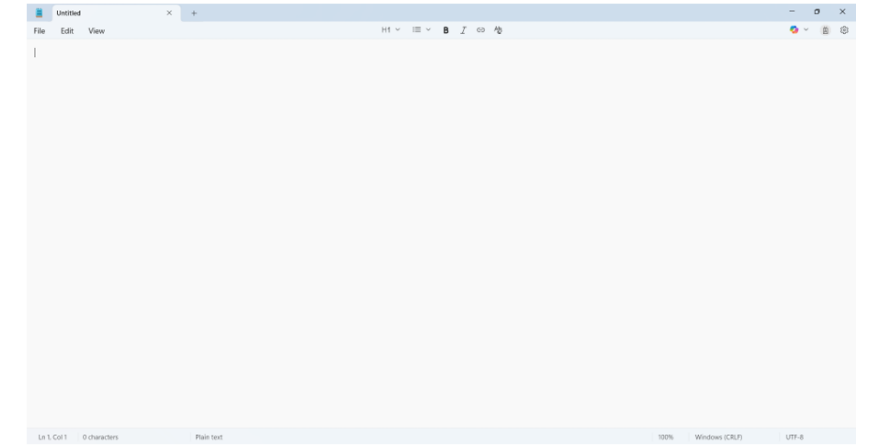This screenshot has height=445, width=871.
Task: Expand the chevron next to Copilot icon
Action: pyautogui.click(x=806, y=30)
